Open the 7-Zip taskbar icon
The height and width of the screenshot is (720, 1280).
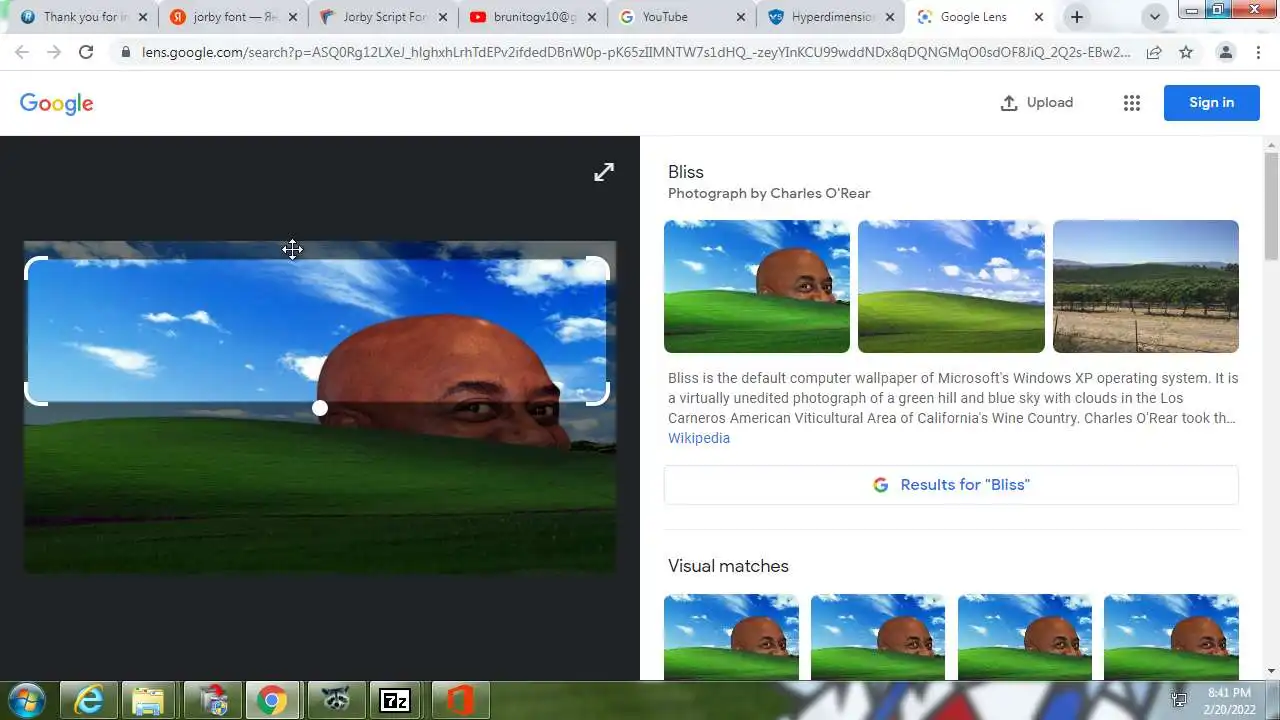click(395, 700)
